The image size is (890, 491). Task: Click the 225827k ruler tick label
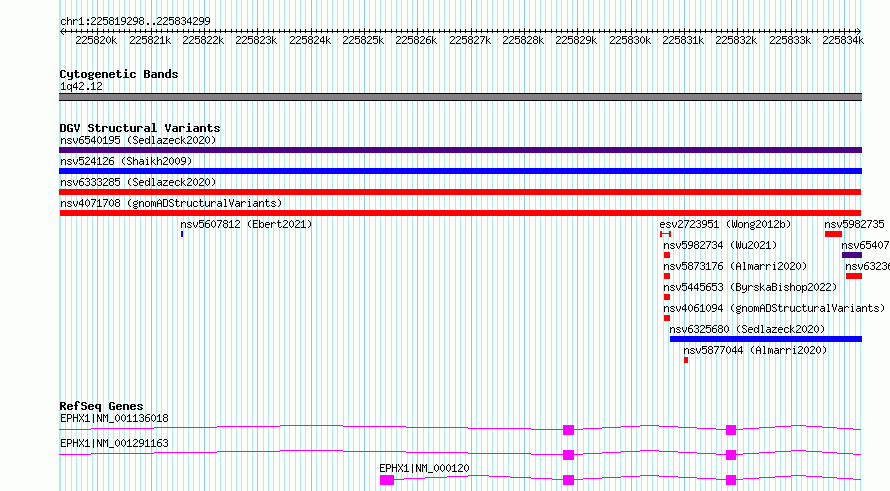click(470, 40)
